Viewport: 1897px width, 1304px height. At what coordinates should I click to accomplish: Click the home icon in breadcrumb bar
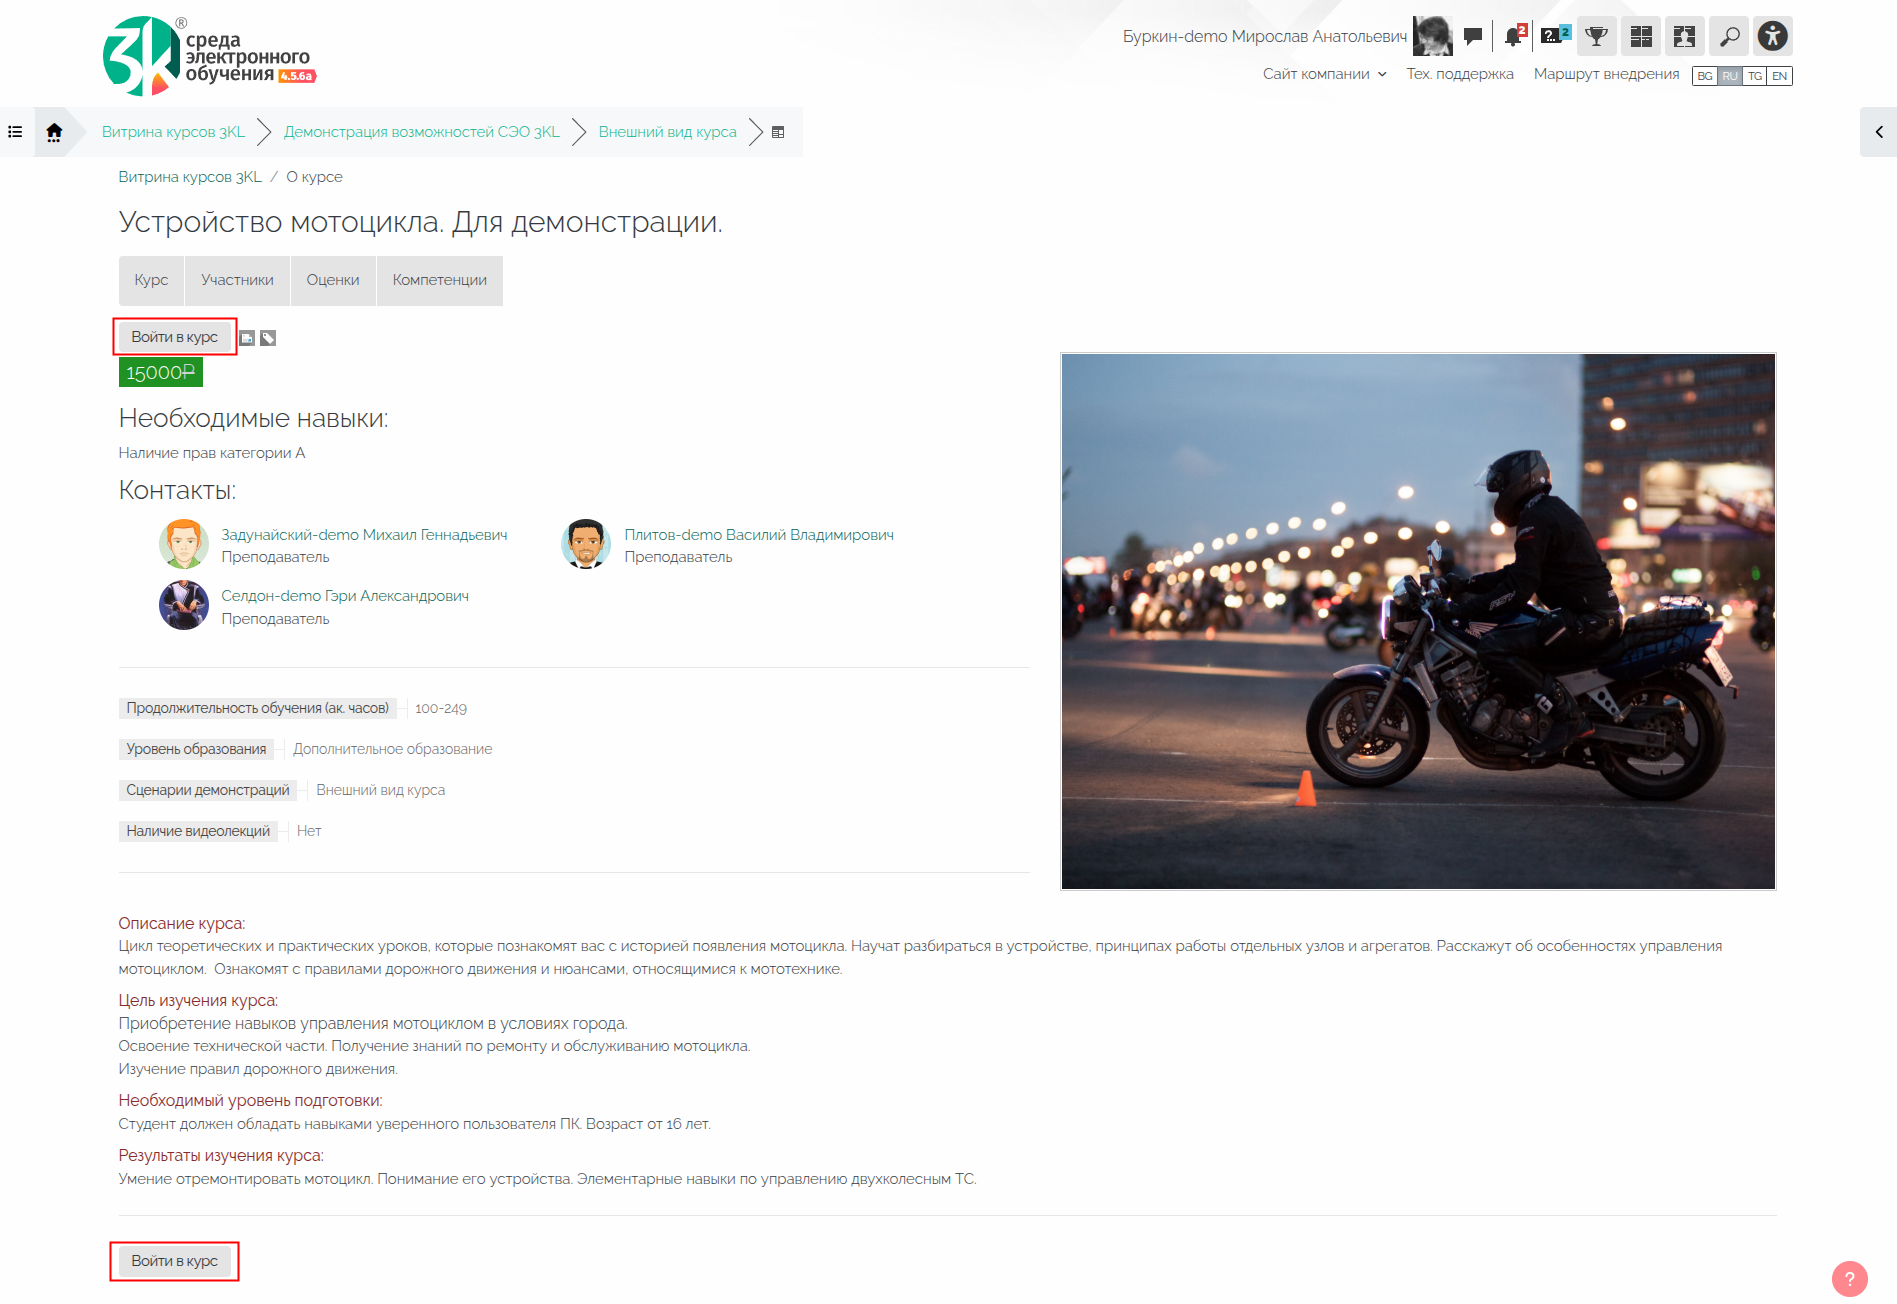pyautogui.click(x=54, y=132)
